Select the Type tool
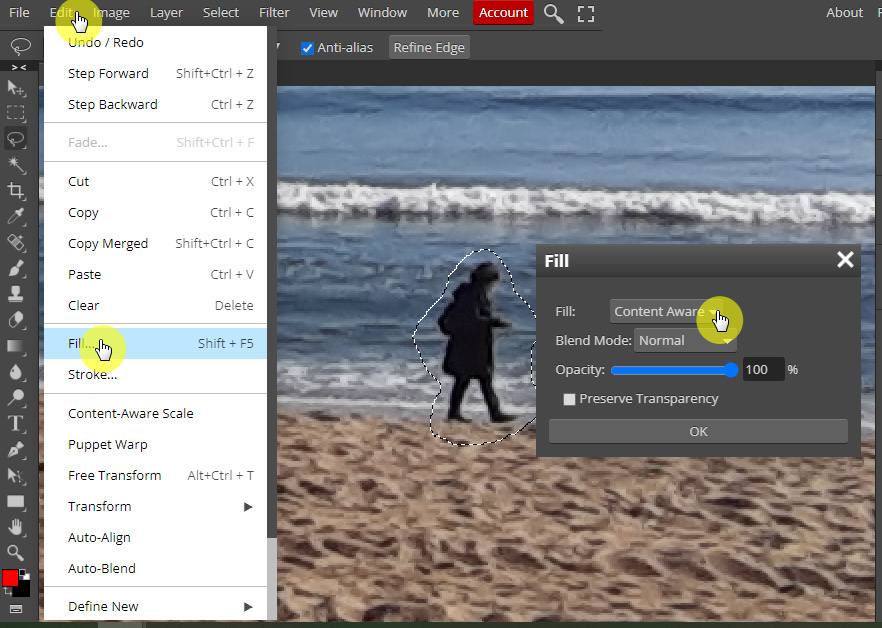The height and width of the screenshot is (628, 882). (16, 423)
